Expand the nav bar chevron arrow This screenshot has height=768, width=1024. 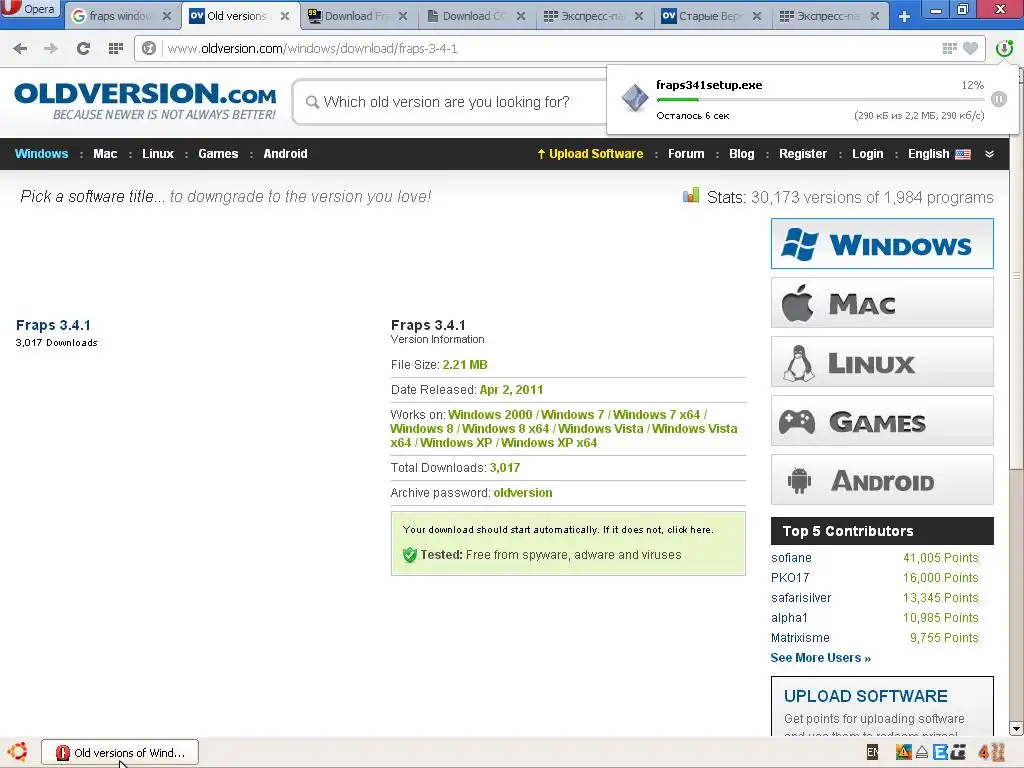tap(989, 154)
